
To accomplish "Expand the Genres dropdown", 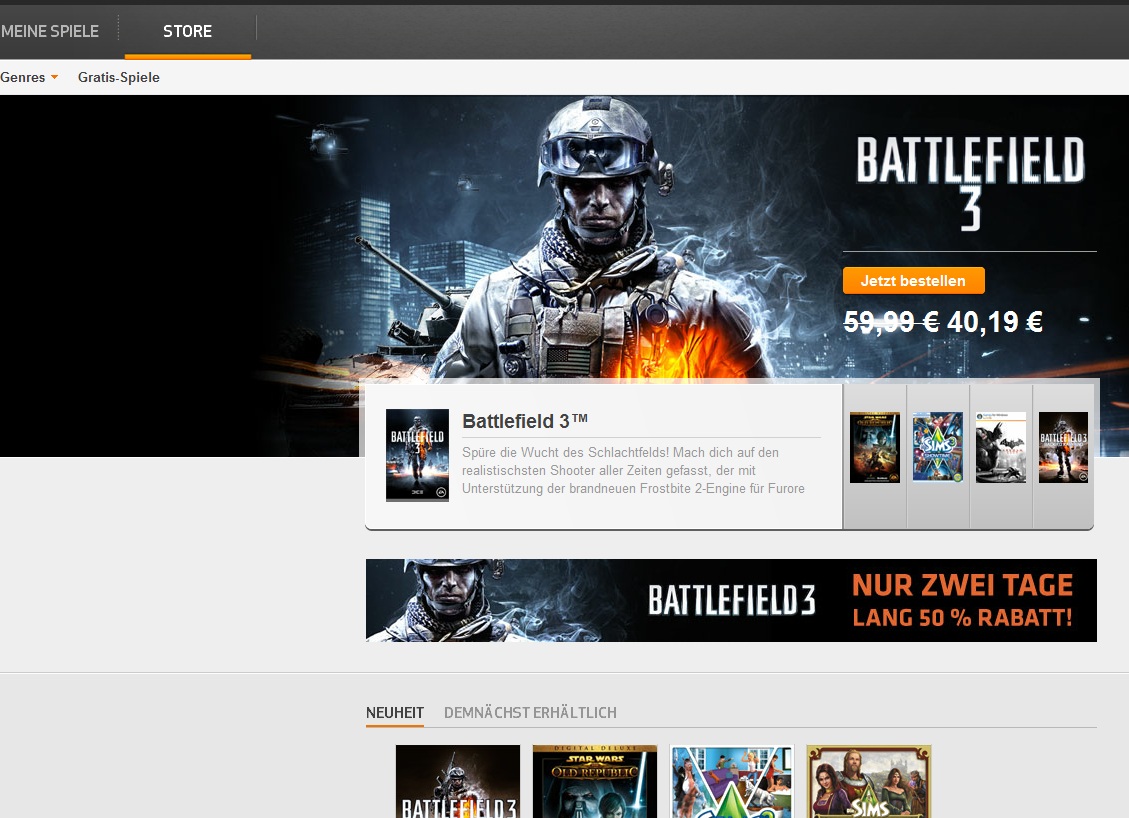I will 29,77.
